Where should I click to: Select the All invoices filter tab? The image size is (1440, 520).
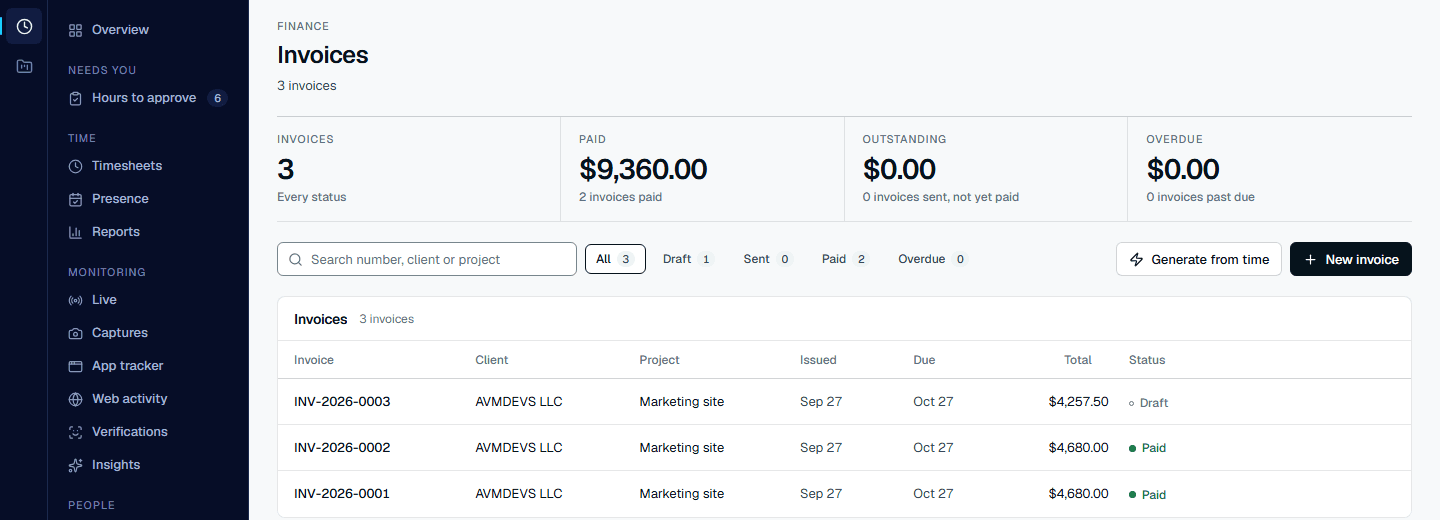click(615, 259)
